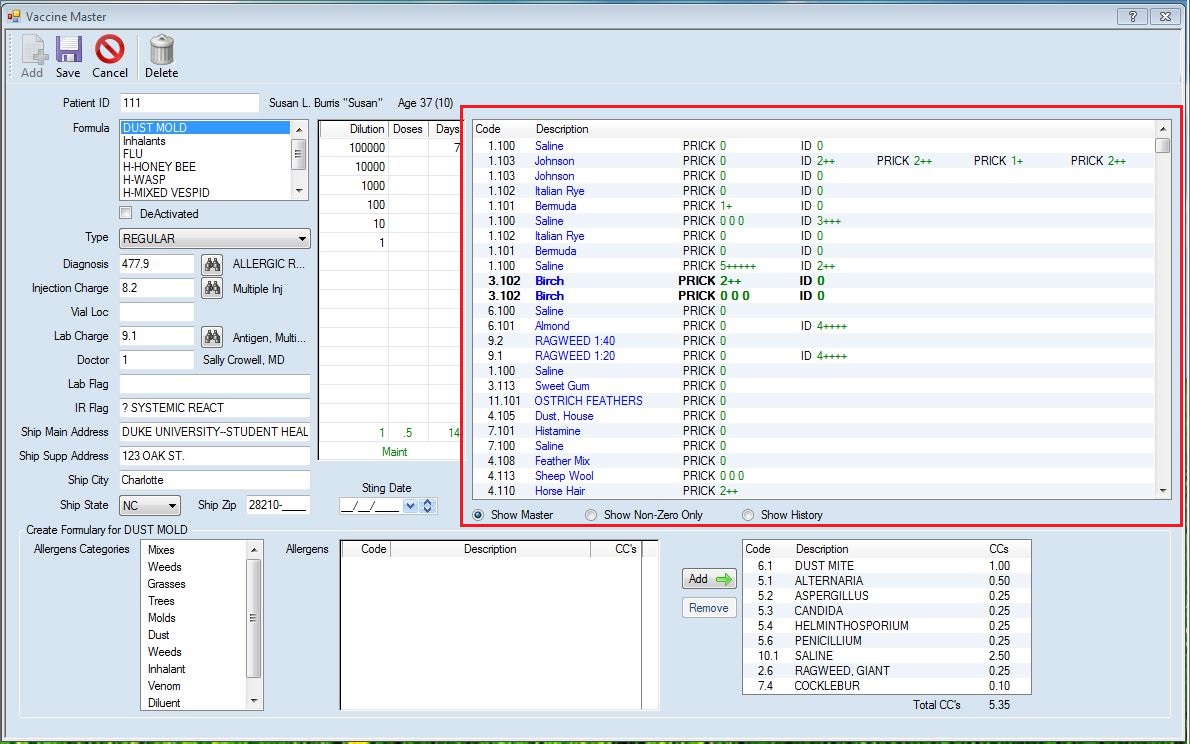
Task: Click the Delete trash can icon
Action: coord(161,50)
